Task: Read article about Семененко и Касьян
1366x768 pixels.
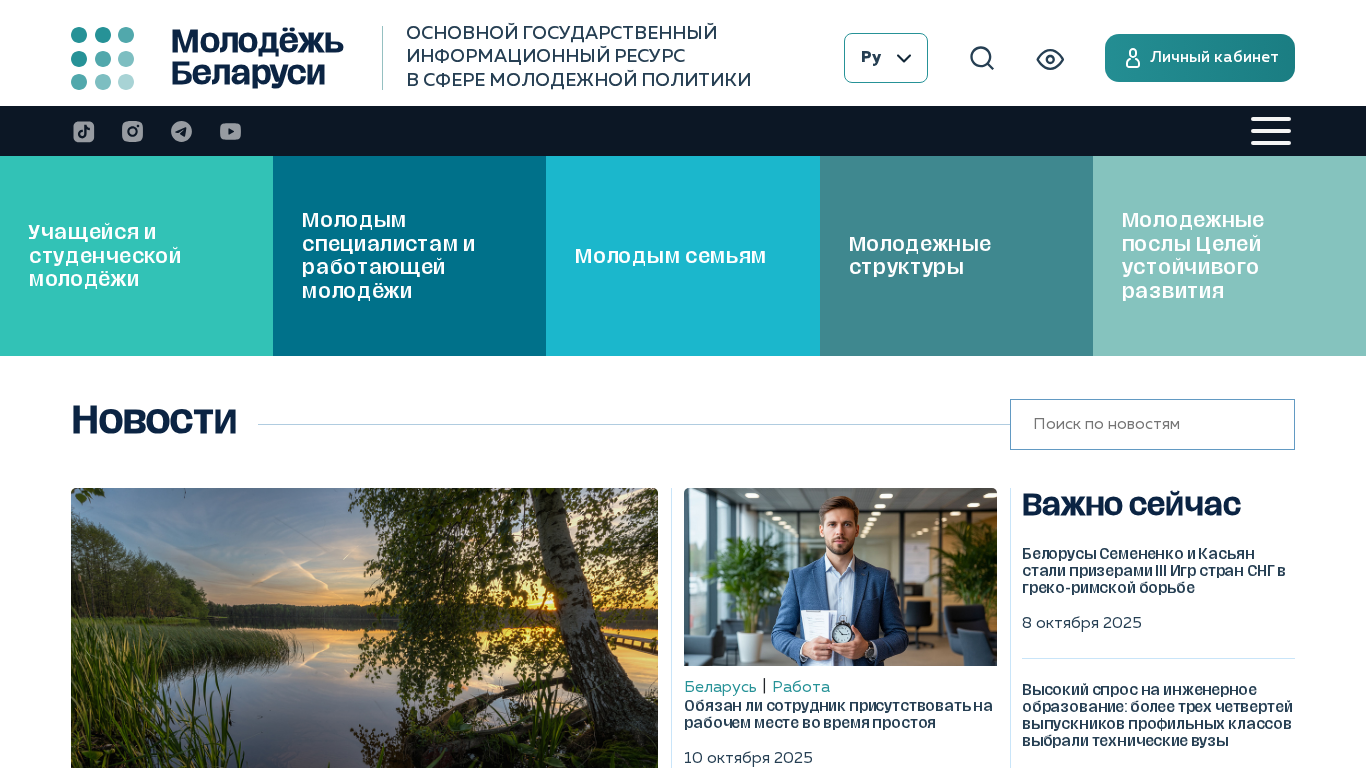Action: coord(1154,571)
